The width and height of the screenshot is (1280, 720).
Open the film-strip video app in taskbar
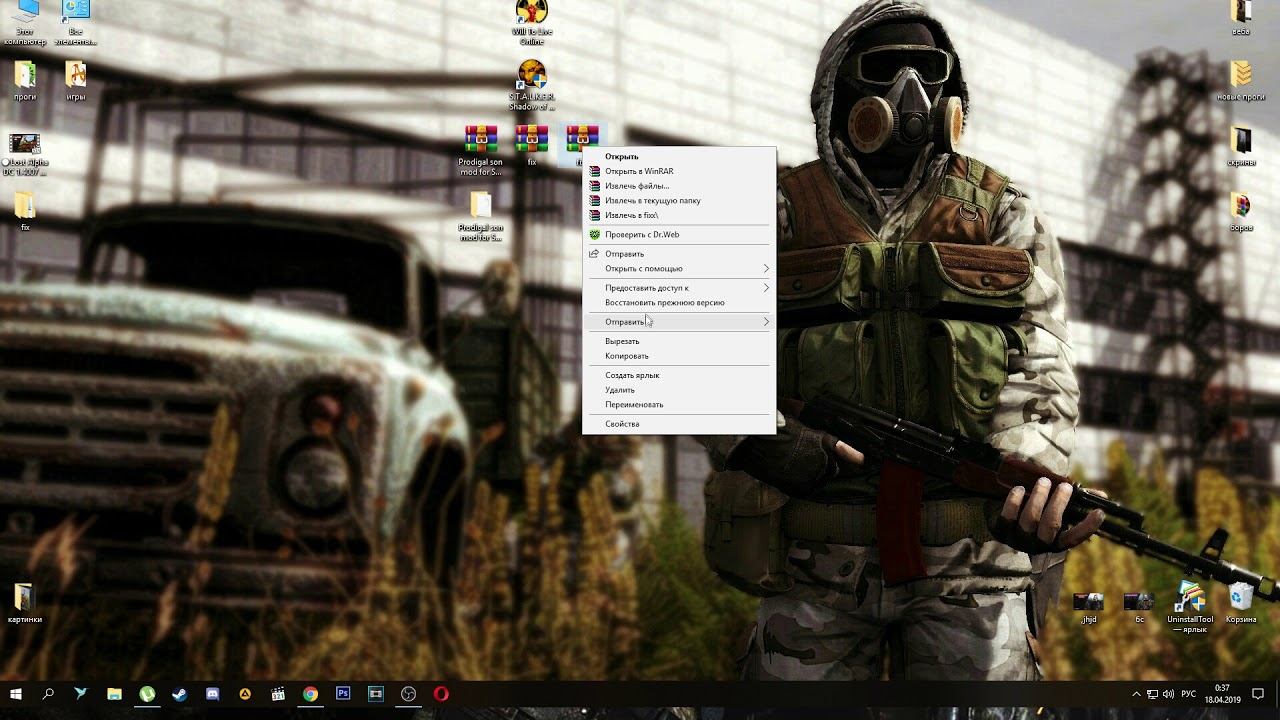coord(376,694)
